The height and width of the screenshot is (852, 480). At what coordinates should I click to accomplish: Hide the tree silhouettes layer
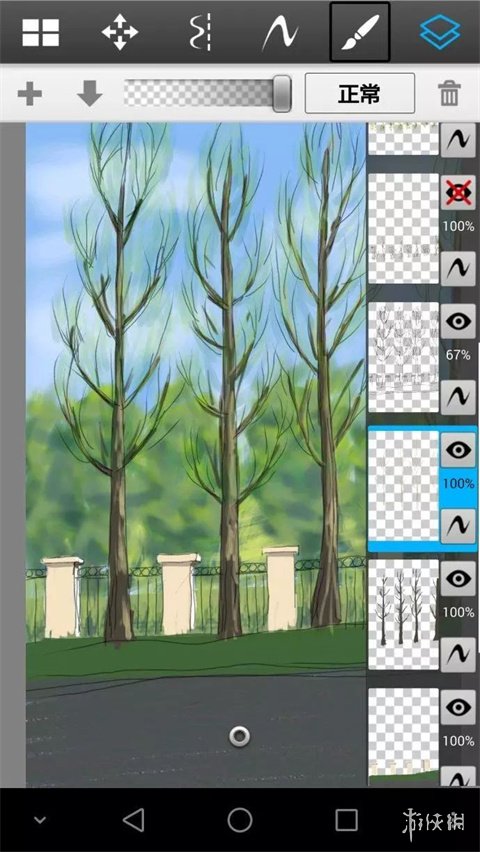pyautogui.click(x=458, y=579)
